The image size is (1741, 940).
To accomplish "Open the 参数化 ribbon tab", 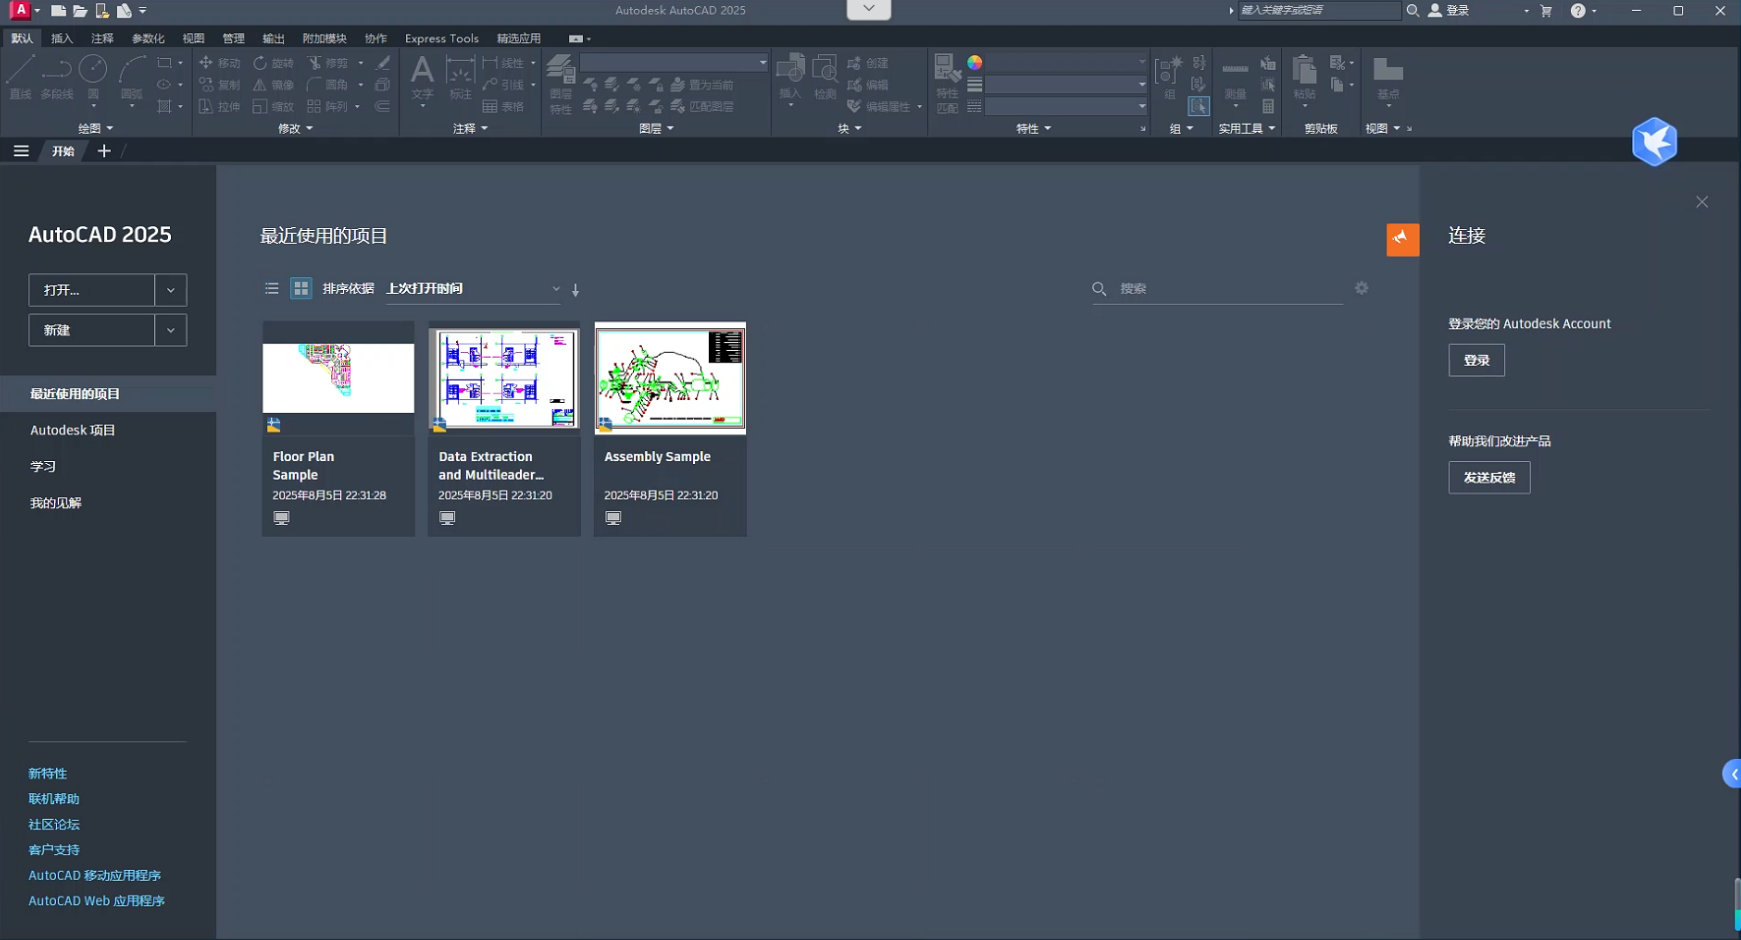I will click(148, 38).
